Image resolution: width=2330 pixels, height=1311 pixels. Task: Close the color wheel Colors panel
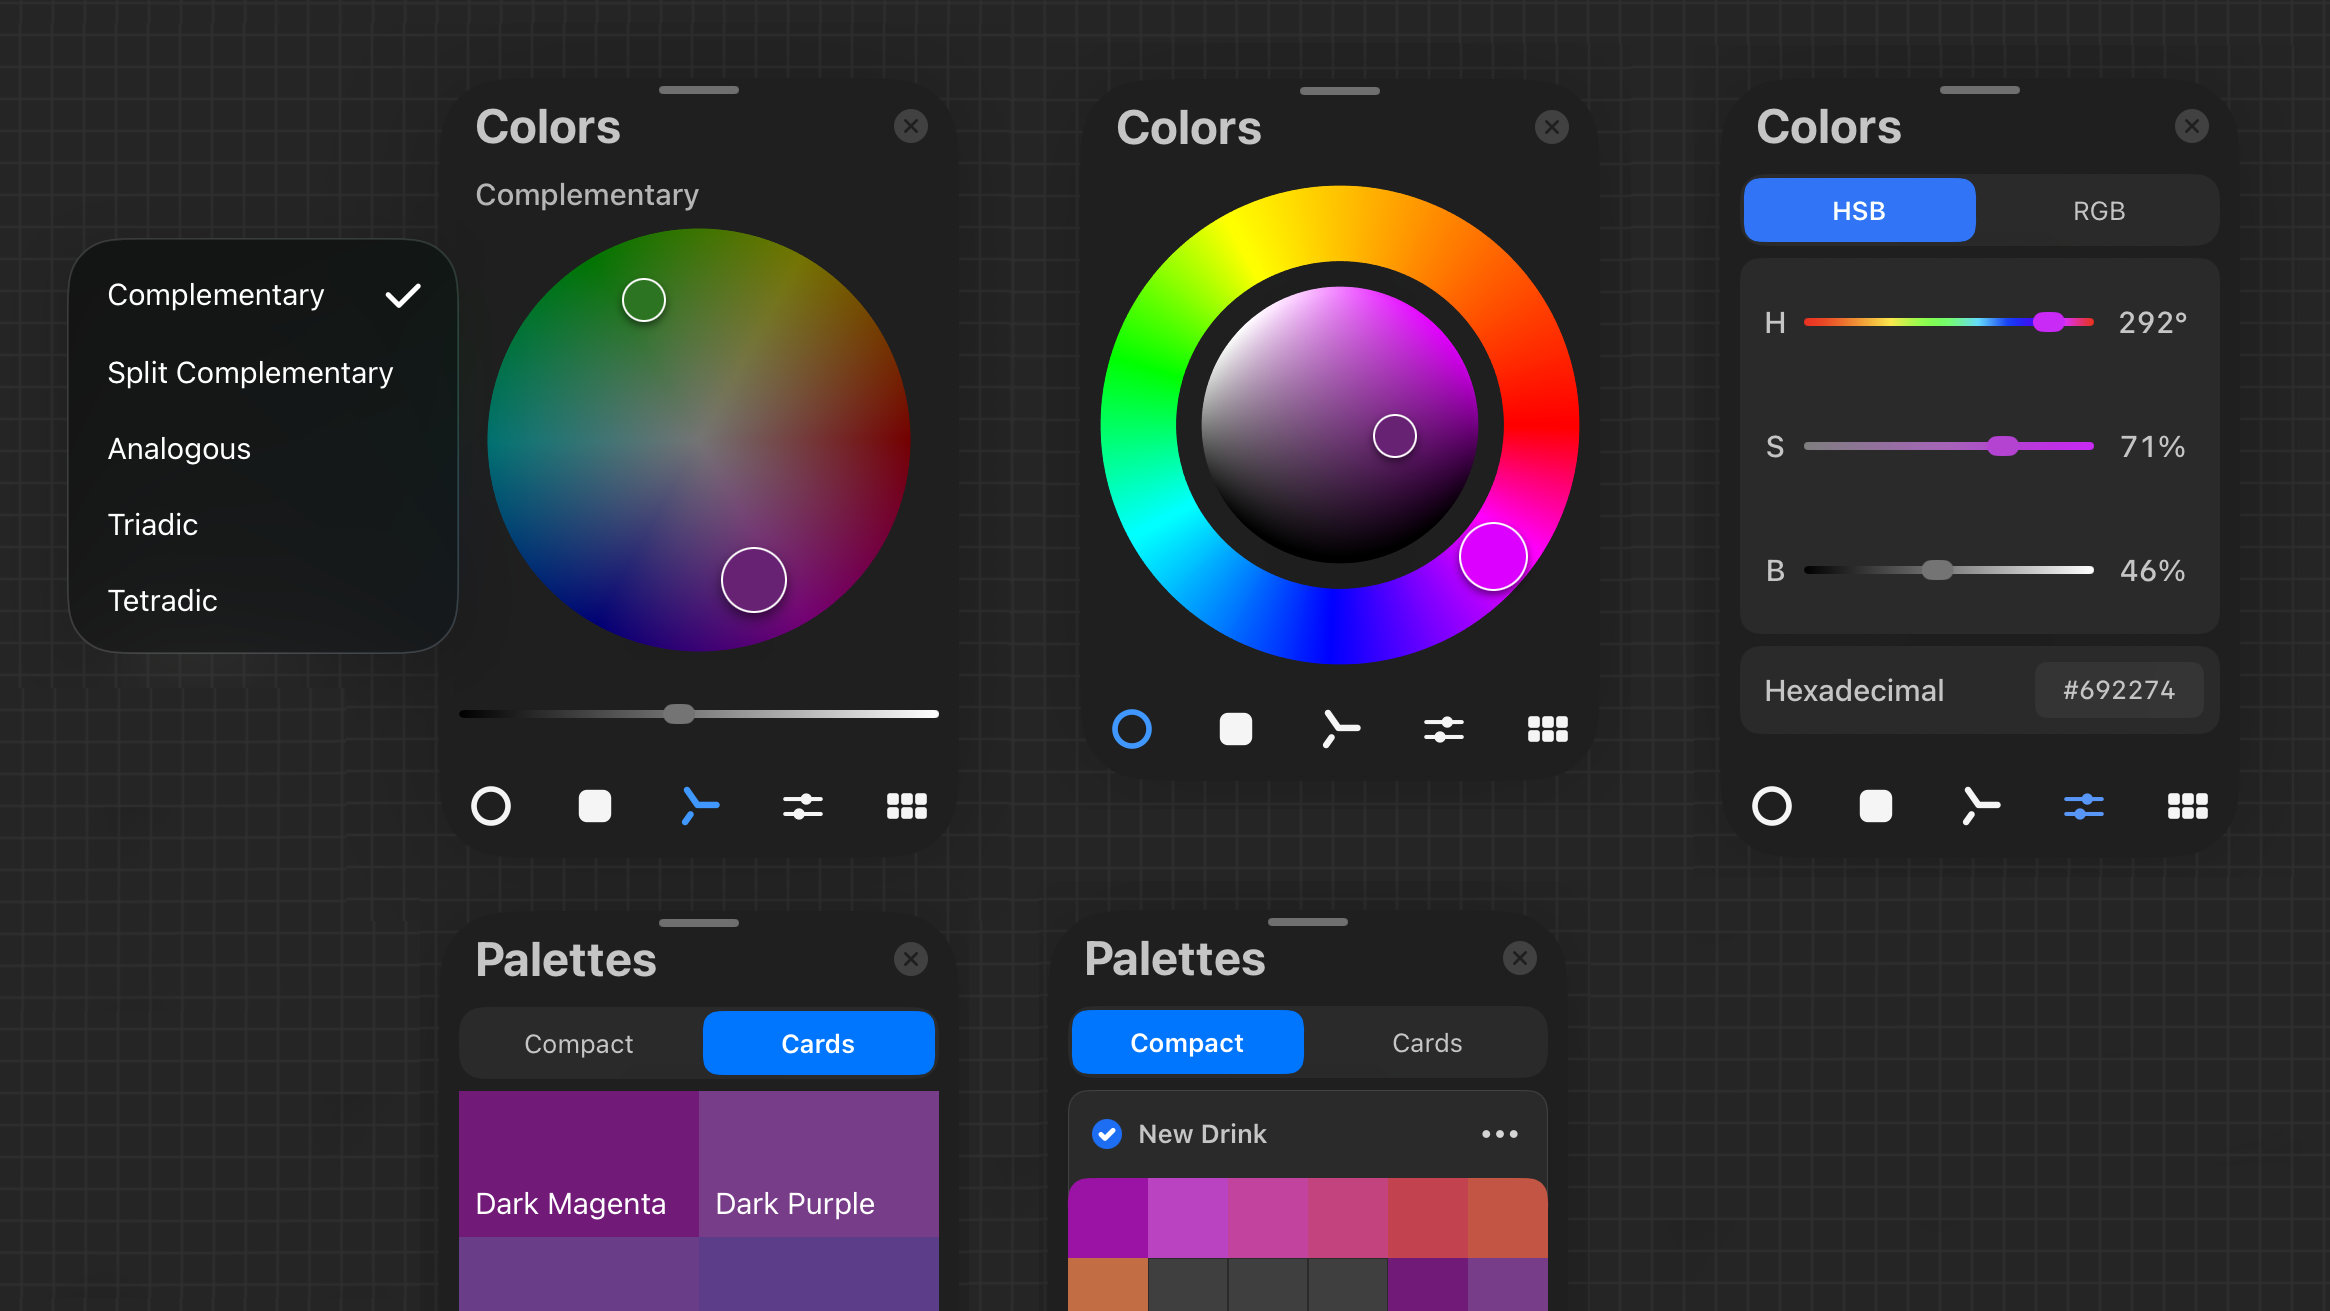[x=1552, y=127]
